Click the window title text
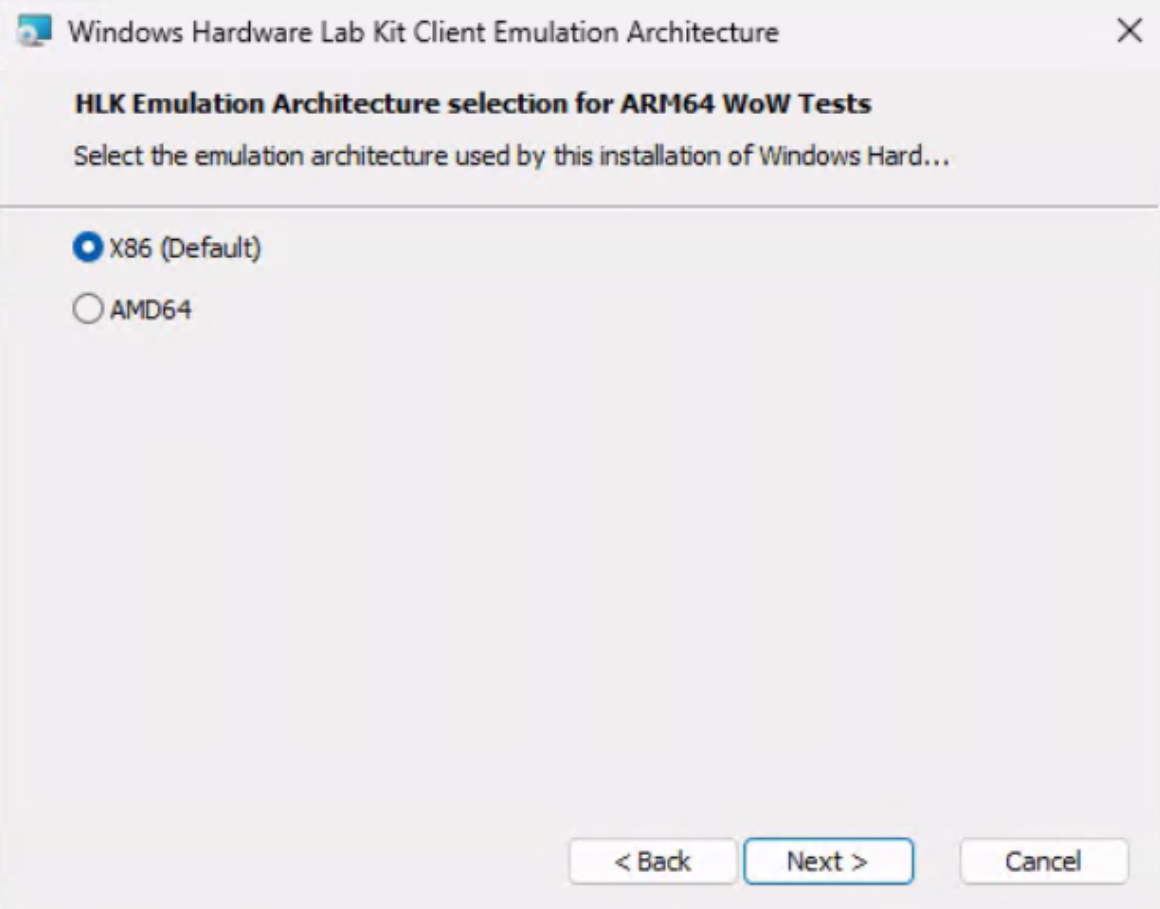 424,33
